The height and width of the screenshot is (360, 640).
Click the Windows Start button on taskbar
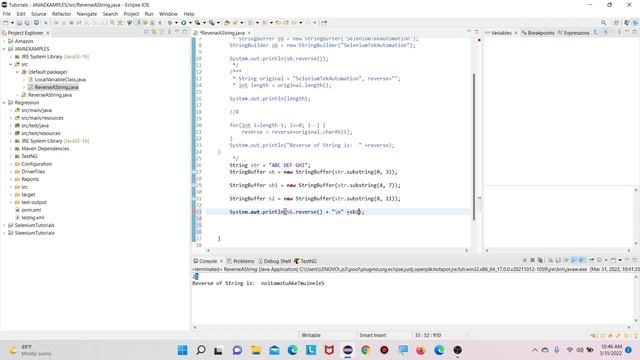click(x=182, y=350)
